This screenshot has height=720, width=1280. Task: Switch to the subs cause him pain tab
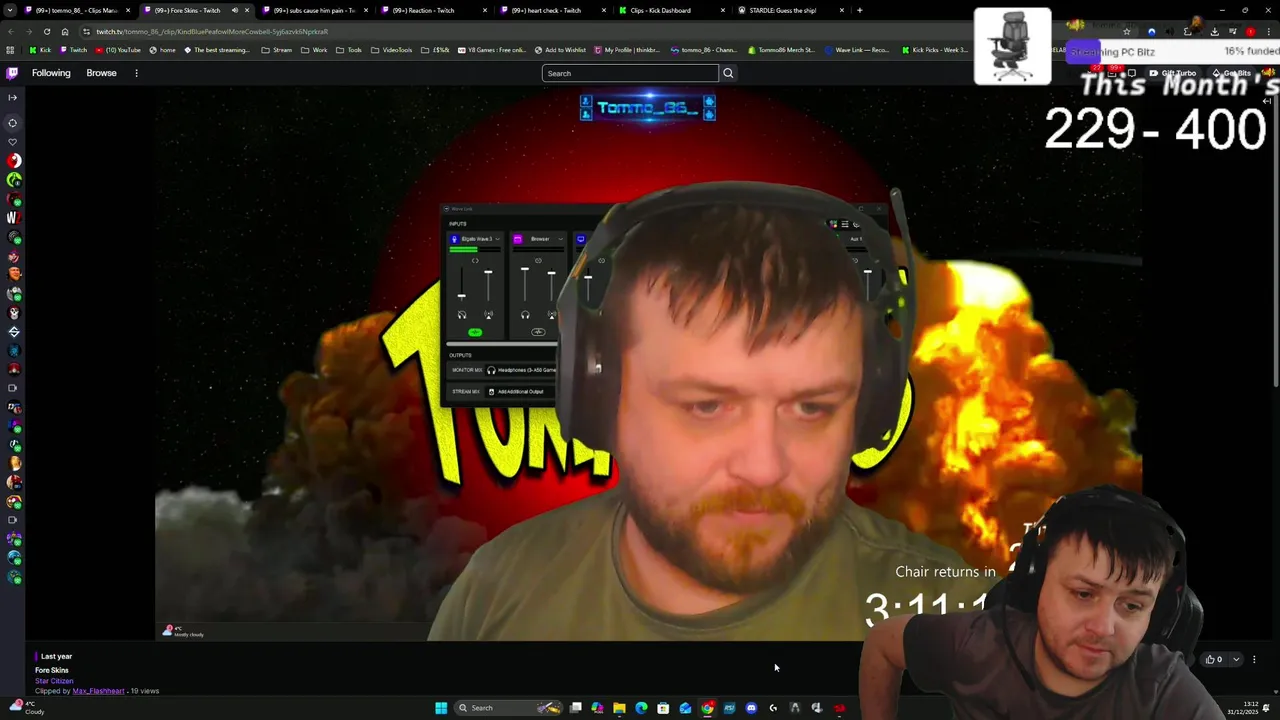pos(315,10)
